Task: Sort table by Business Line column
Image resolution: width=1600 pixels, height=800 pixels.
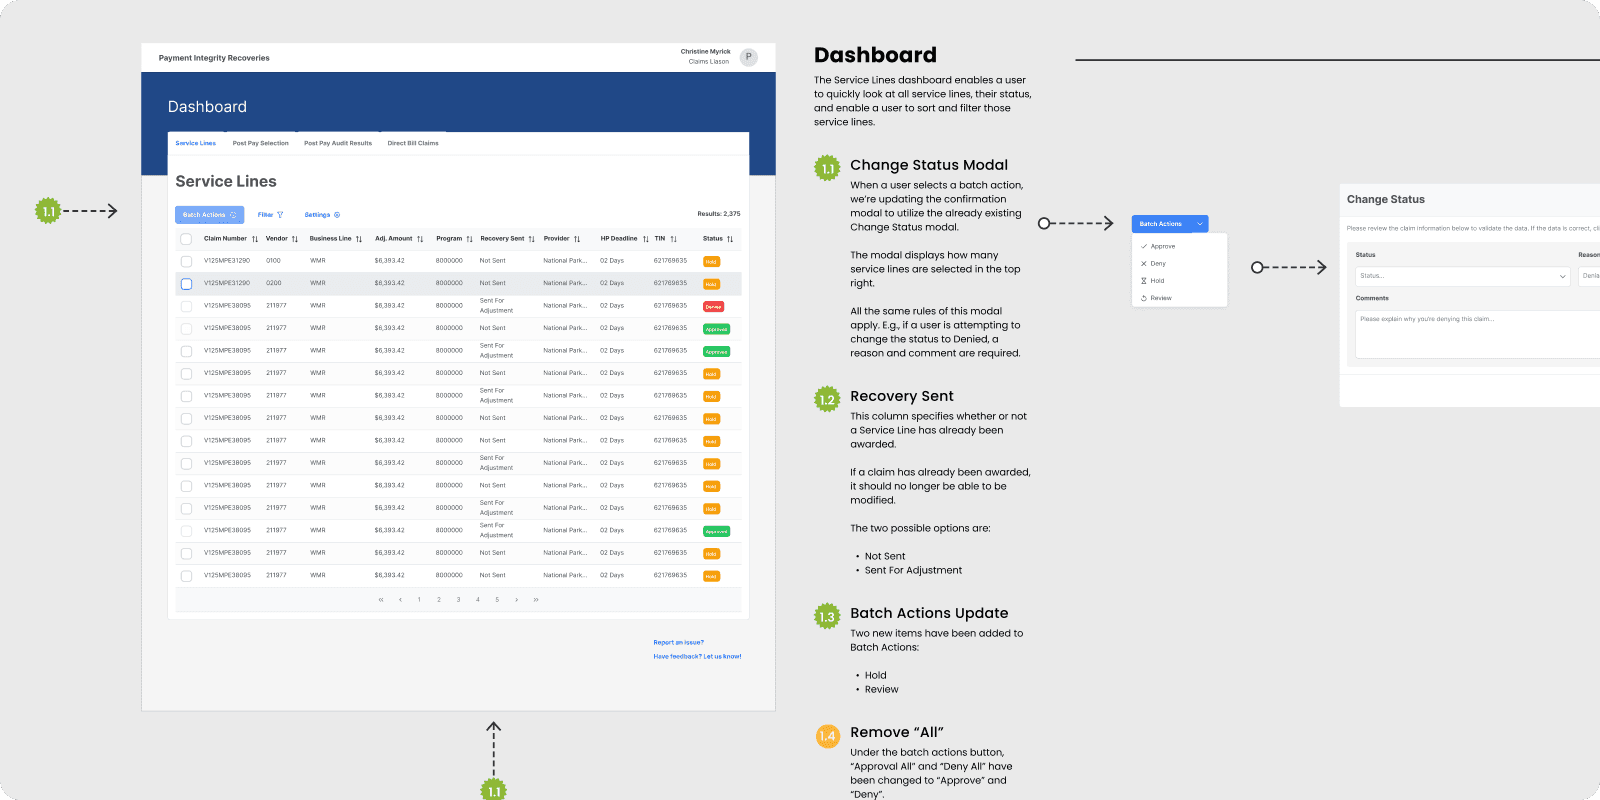Action: [359, 239]
